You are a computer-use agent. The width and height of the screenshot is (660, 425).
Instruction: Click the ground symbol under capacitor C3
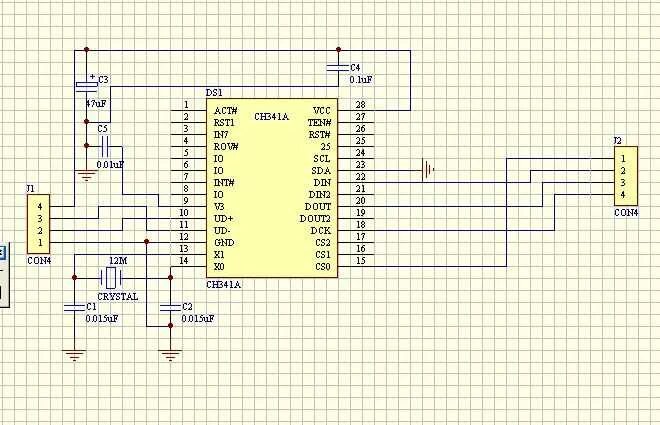[86, 175]
